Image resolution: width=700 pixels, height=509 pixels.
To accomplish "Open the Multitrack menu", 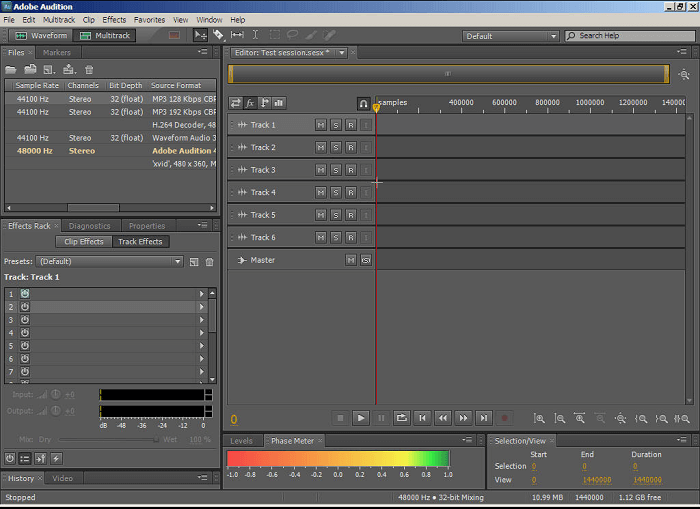I will [x=59, y=20].
